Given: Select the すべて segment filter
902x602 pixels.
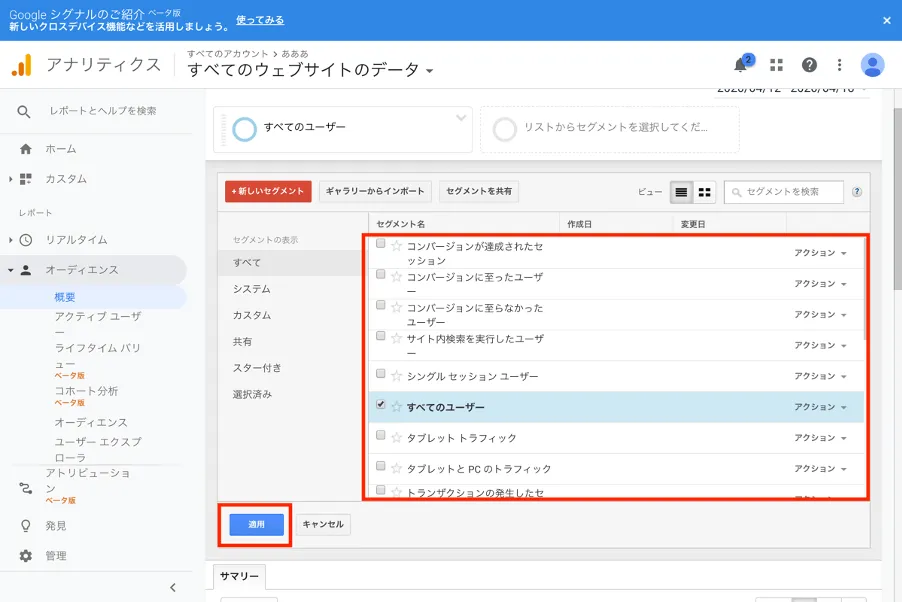Looking at the screenshot, I should 247,262.
